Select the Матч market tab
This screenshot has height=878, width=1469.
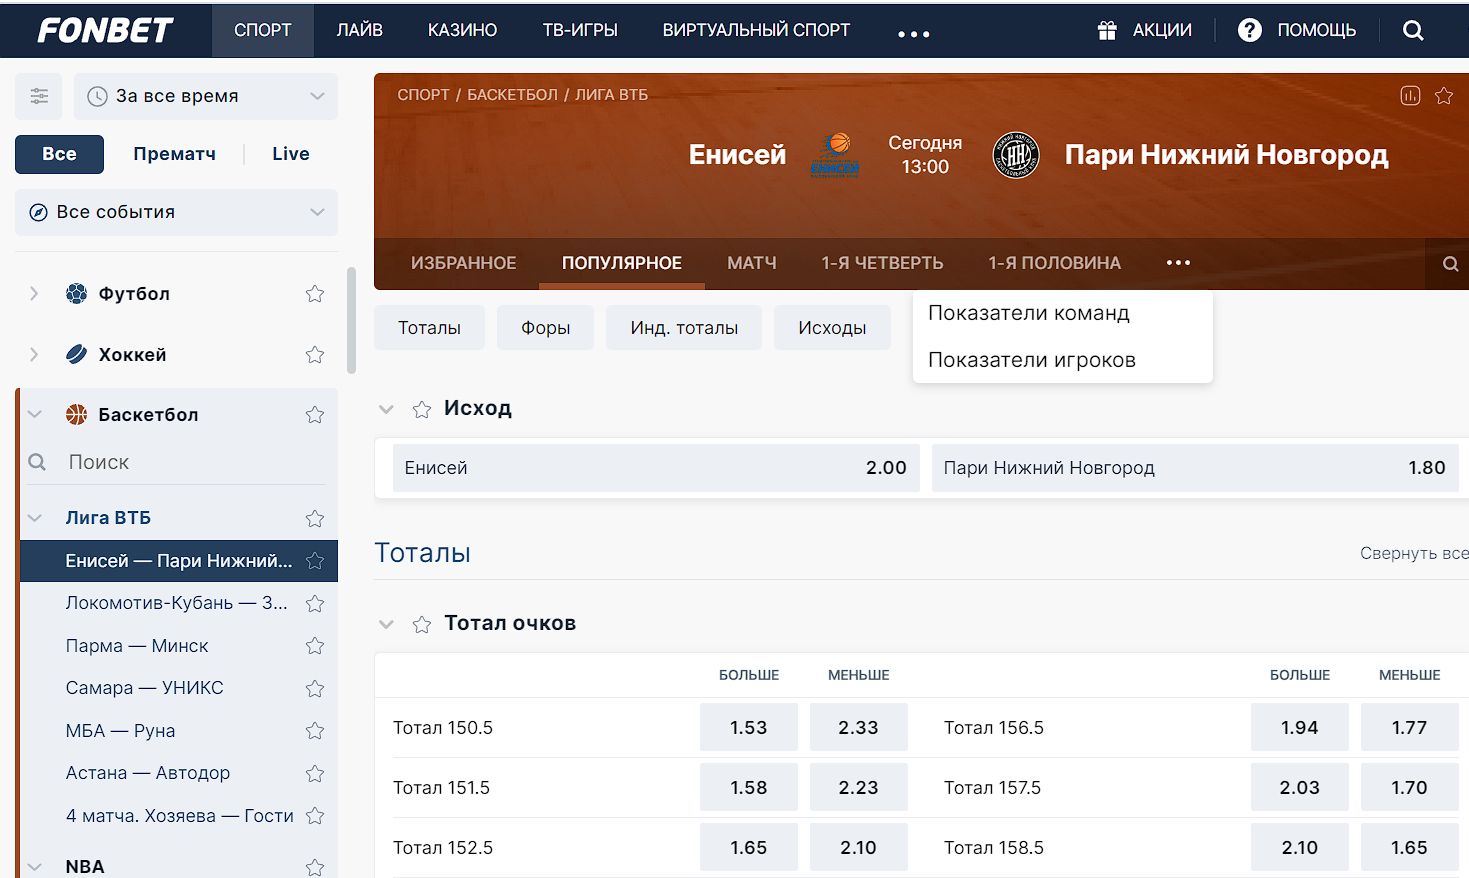tap(752, 263)
